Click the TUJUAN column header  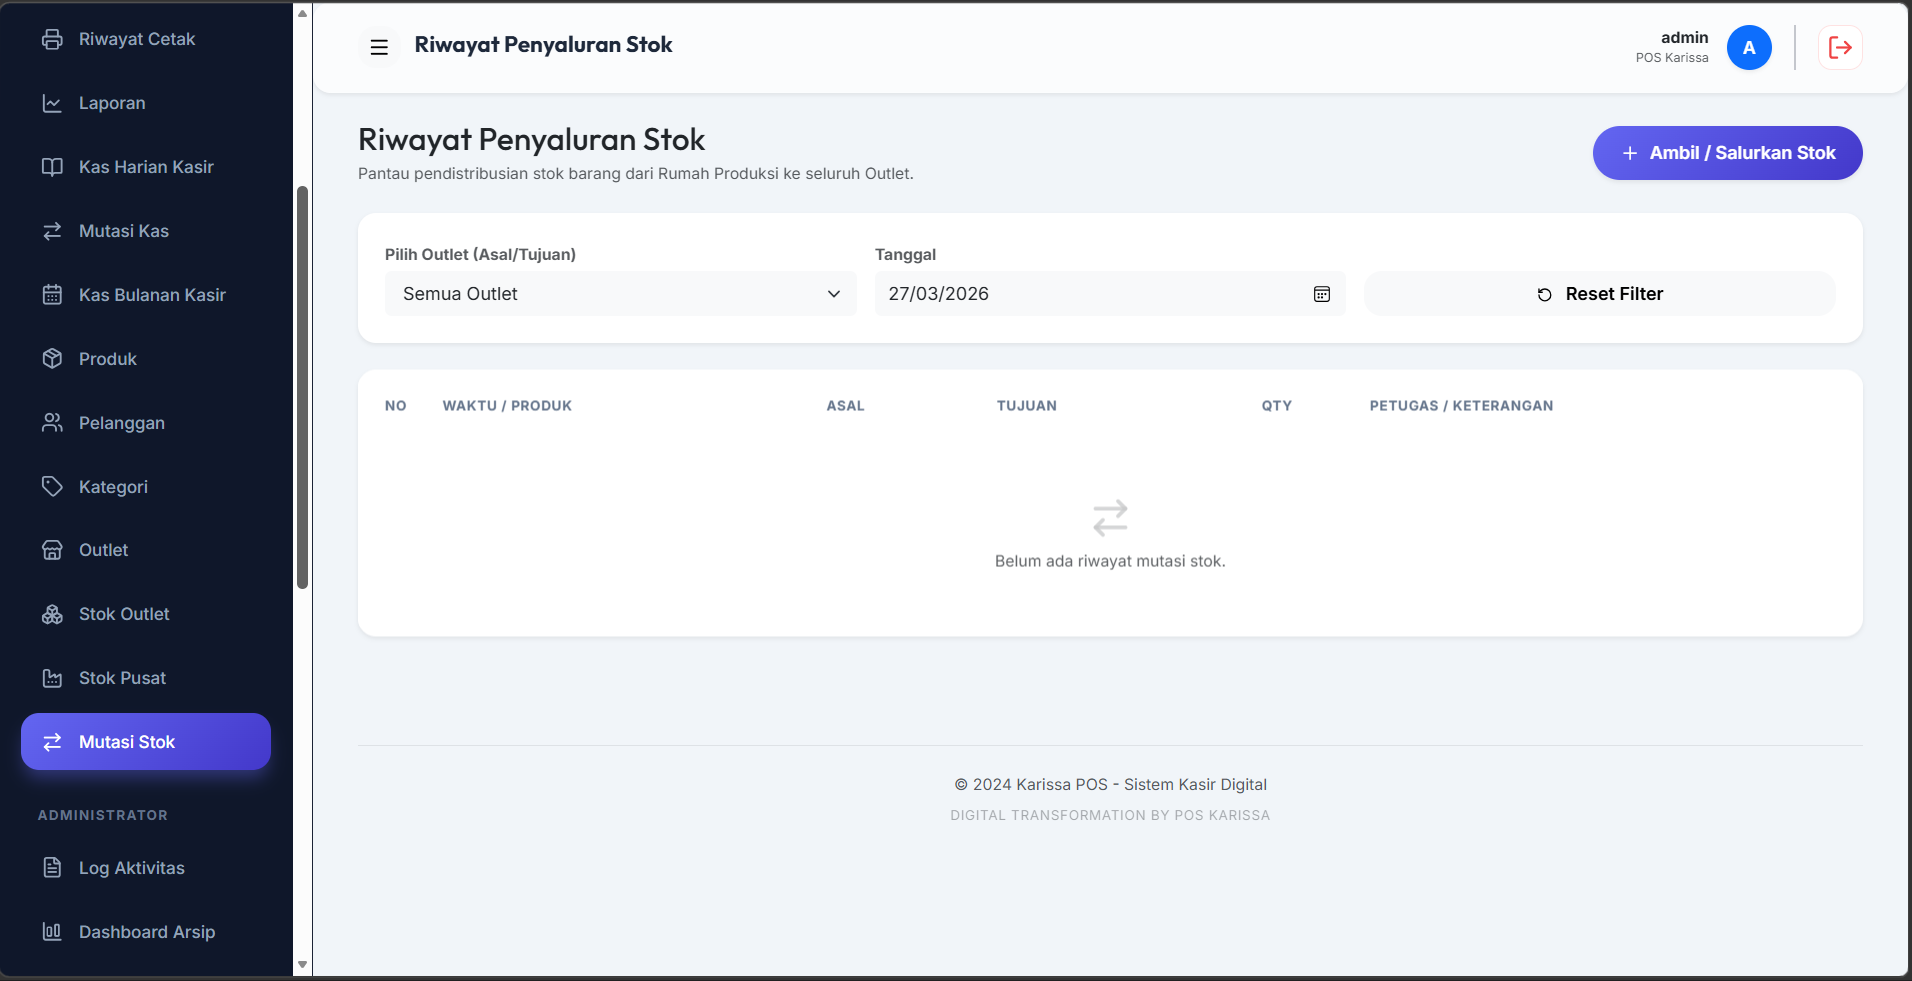click(x=1026, y=406)
